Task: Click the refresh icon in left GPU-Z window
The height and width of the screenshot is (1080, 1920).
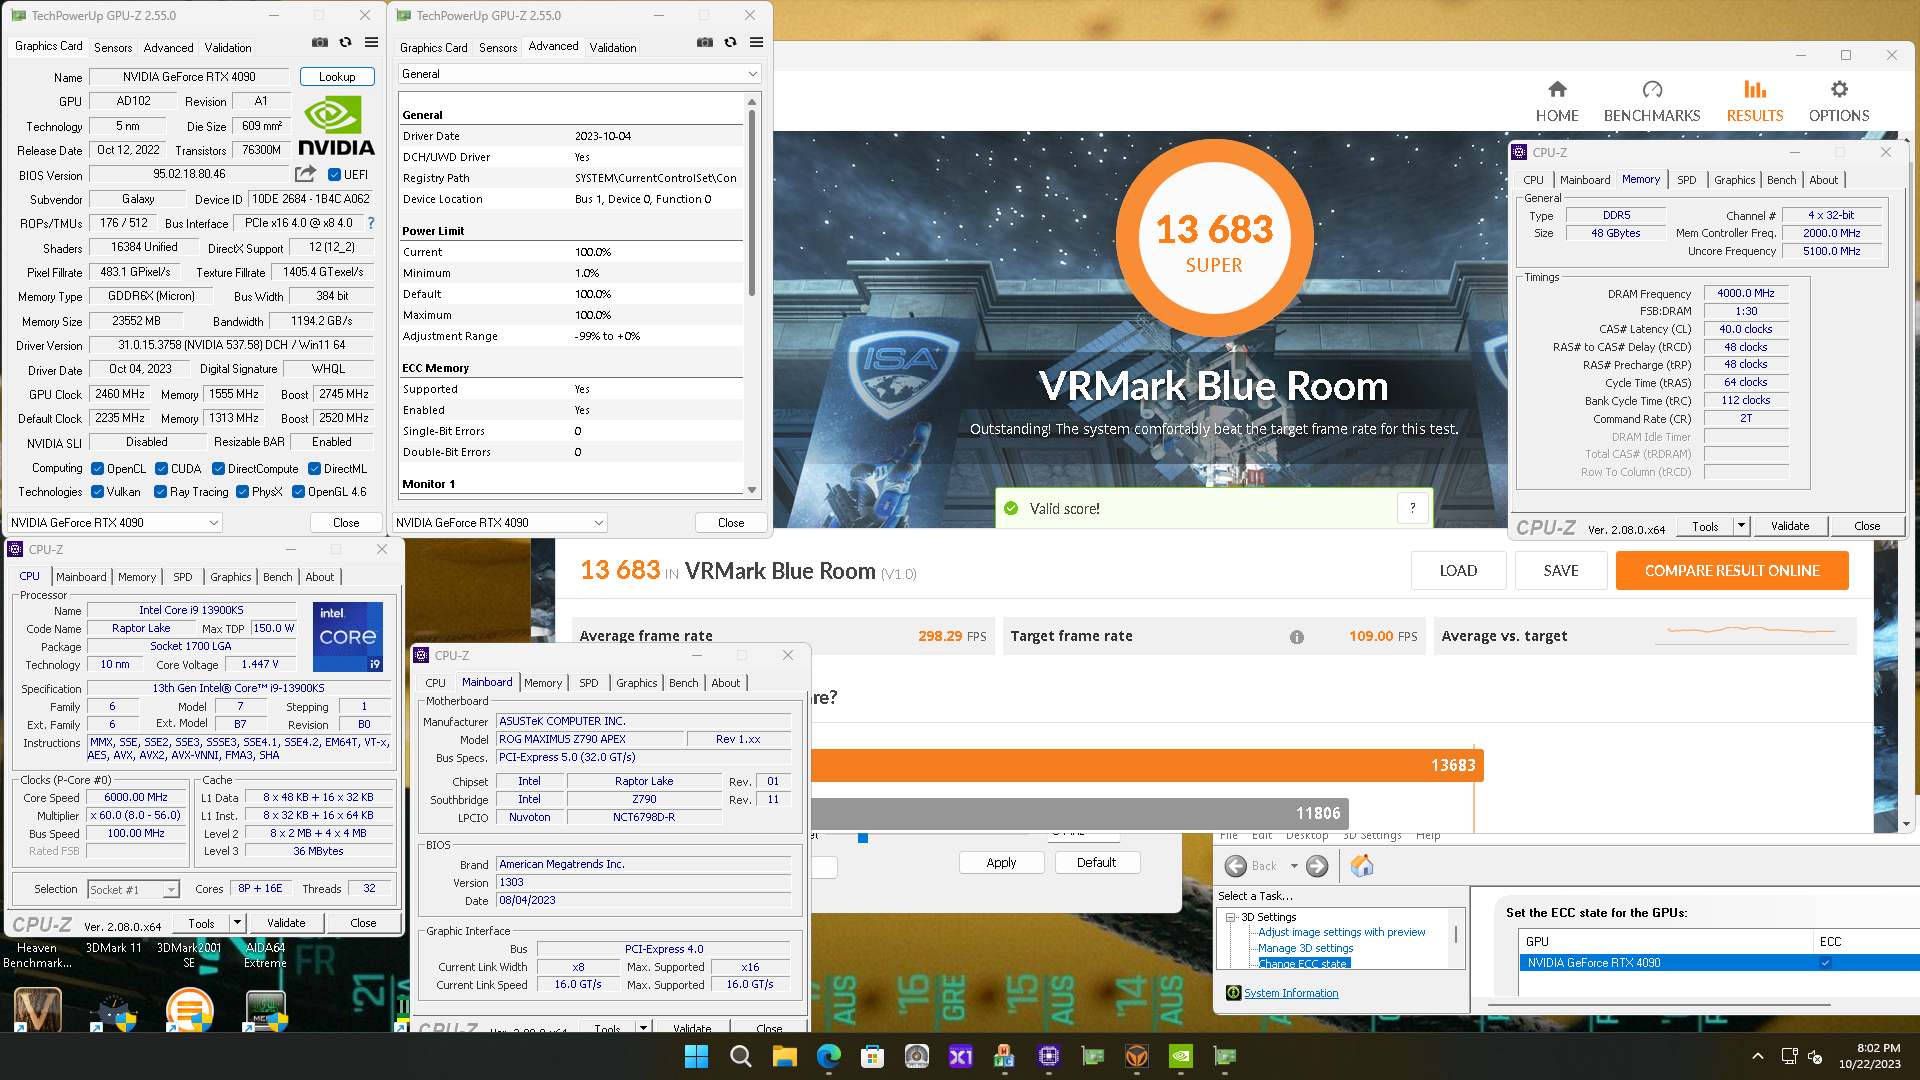Action: (346, 42)
